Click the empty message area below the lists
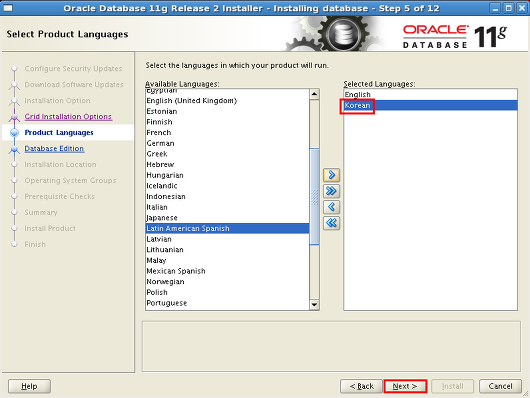Screen dimensions: 530x398 click(331, 346)
